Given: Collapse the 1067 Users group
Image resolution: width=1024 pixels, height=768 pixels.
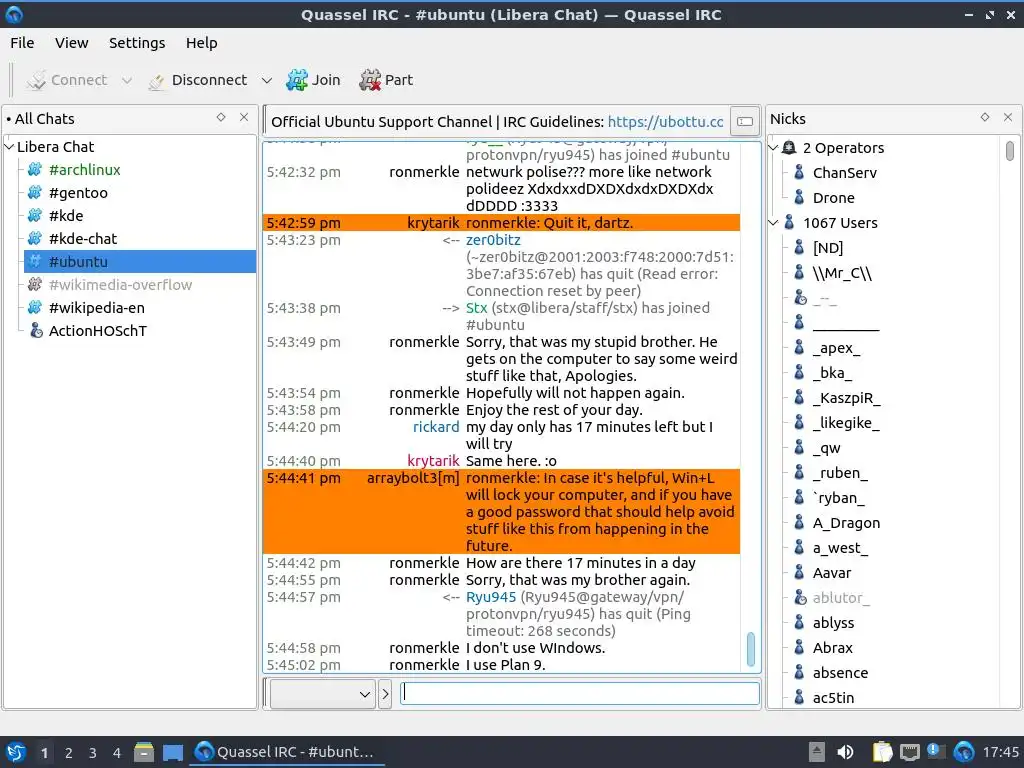Looking at the screenshot, I should pyautogui.click(x=774, y=223).
